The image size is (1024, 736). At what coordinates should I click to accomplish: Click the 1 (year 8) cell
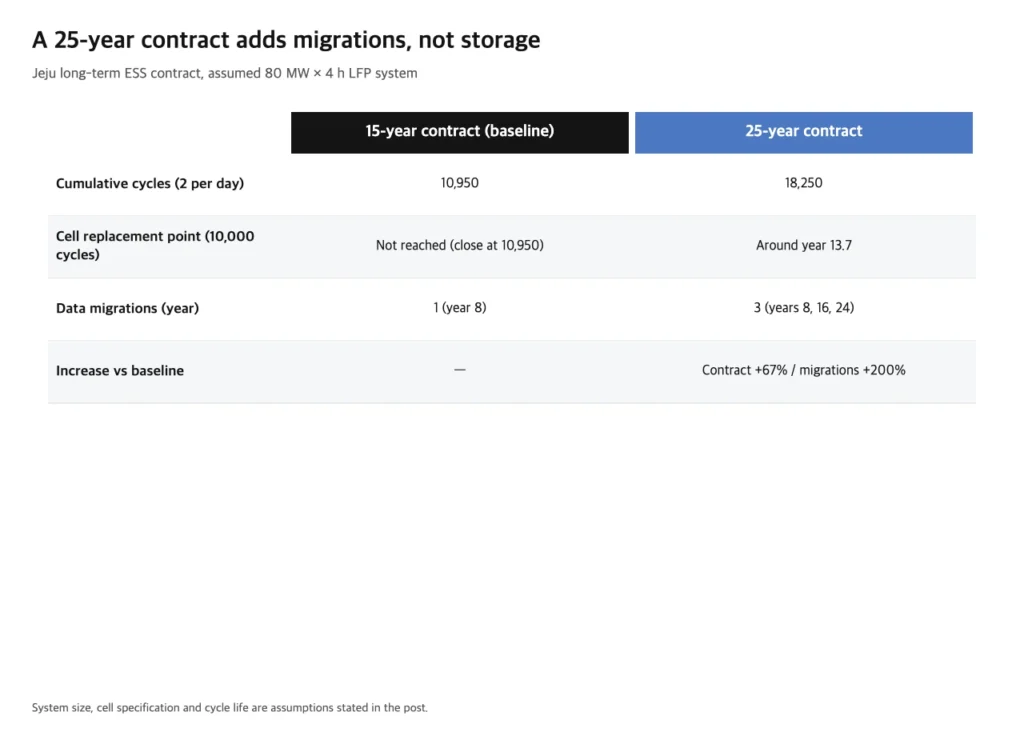pos(460,308)
